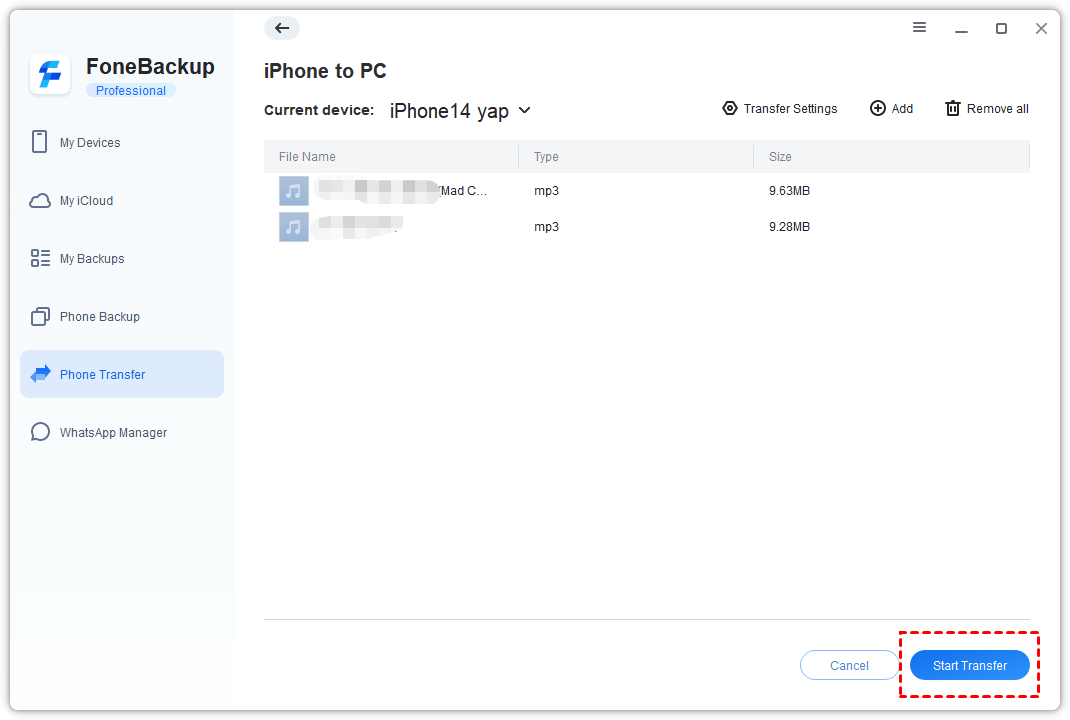Screen dimensions: 1070x720
Task: Switch to Phone Backup section
Action: [99, 317]
